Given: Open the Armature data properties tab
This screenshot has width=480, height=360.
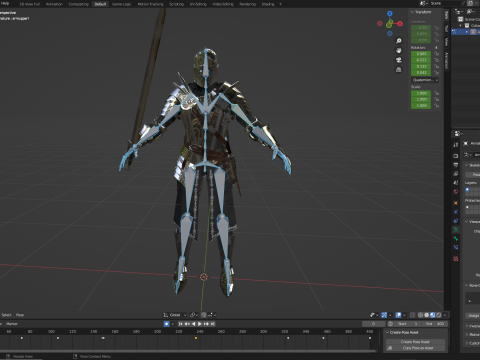Looking at the screenshot, I should point(456,230).
